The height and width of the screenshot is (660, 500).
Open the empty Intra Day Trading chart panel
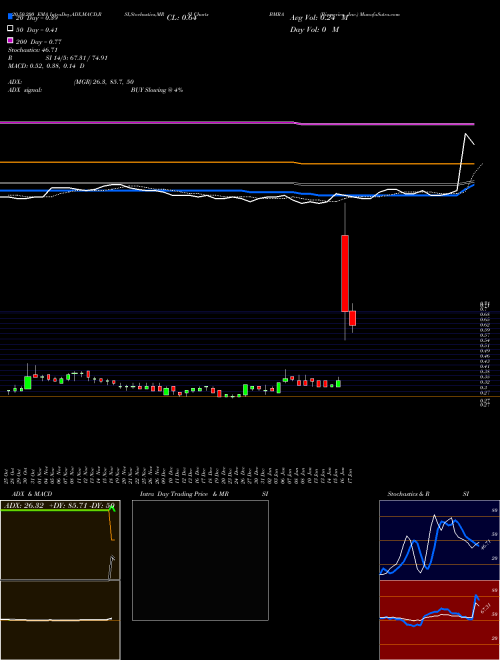[x=200, y=560]
